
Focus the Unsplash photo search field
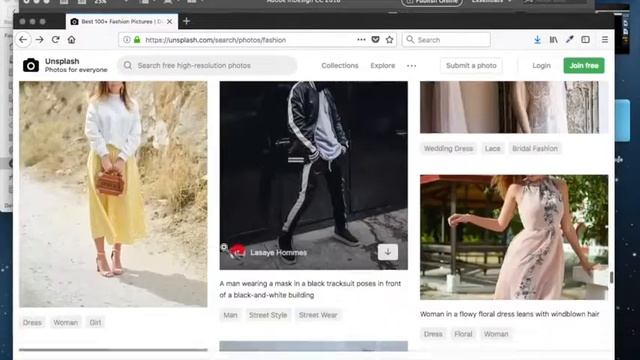coord(207,65)
